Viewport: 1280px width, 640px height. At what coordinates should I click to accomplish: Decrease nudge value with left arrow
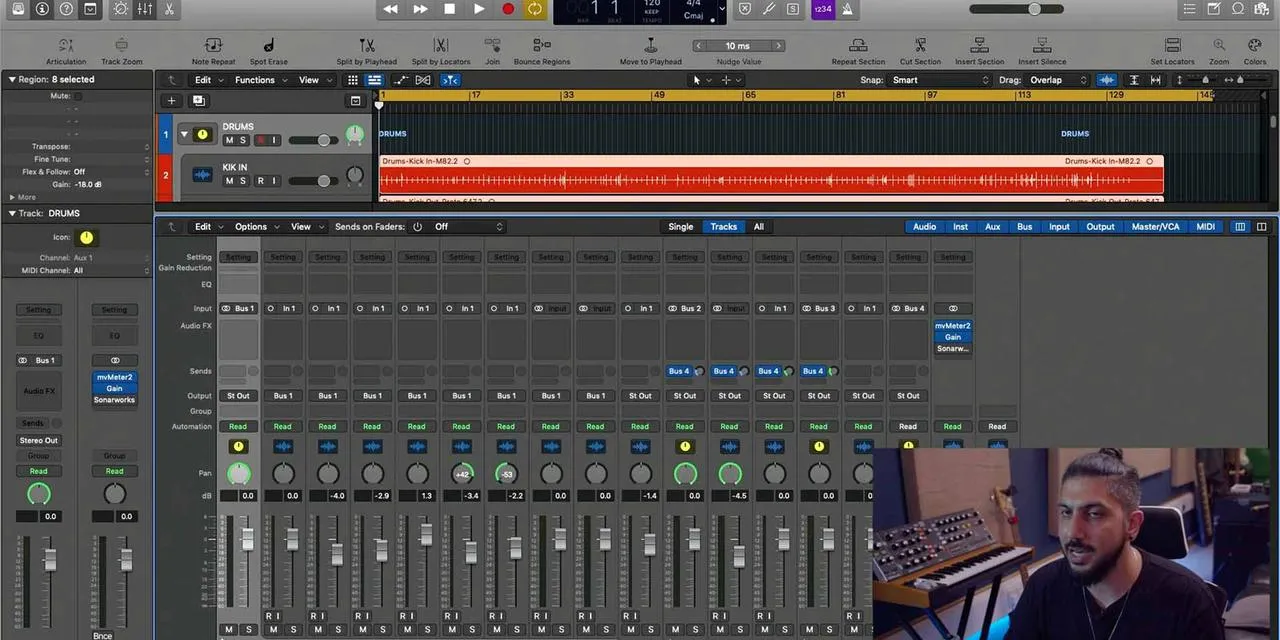pos(697,46)
